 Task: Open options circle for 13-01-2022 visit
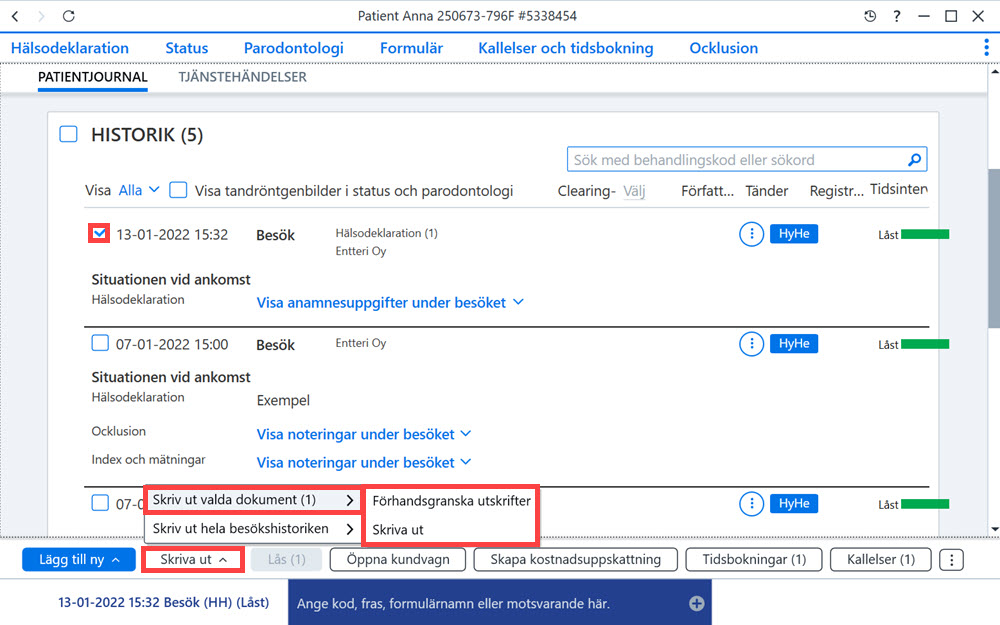click(751, 234)
